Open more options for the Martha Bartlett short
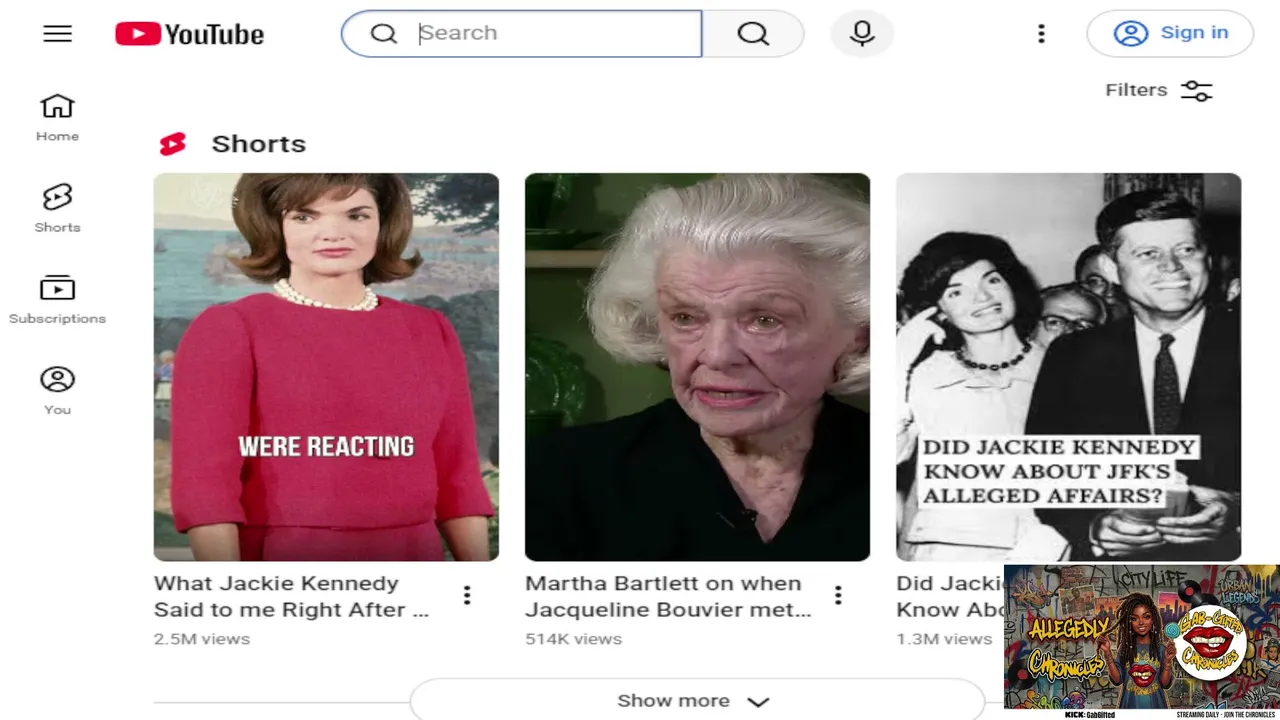 coord(838,596)
